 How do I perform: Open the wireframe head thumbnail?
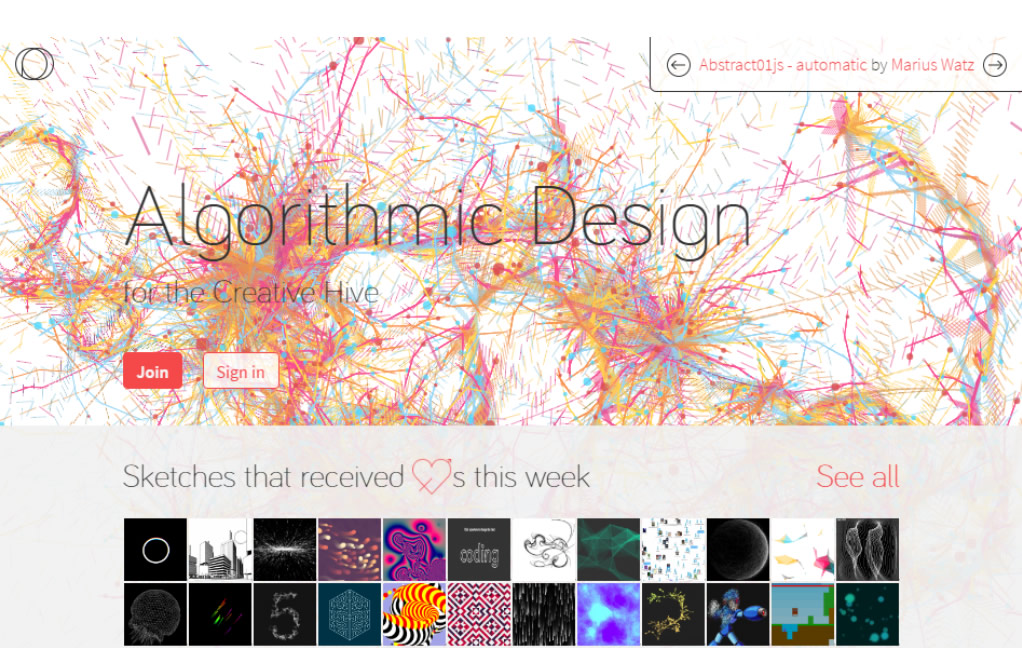point(155,614)
